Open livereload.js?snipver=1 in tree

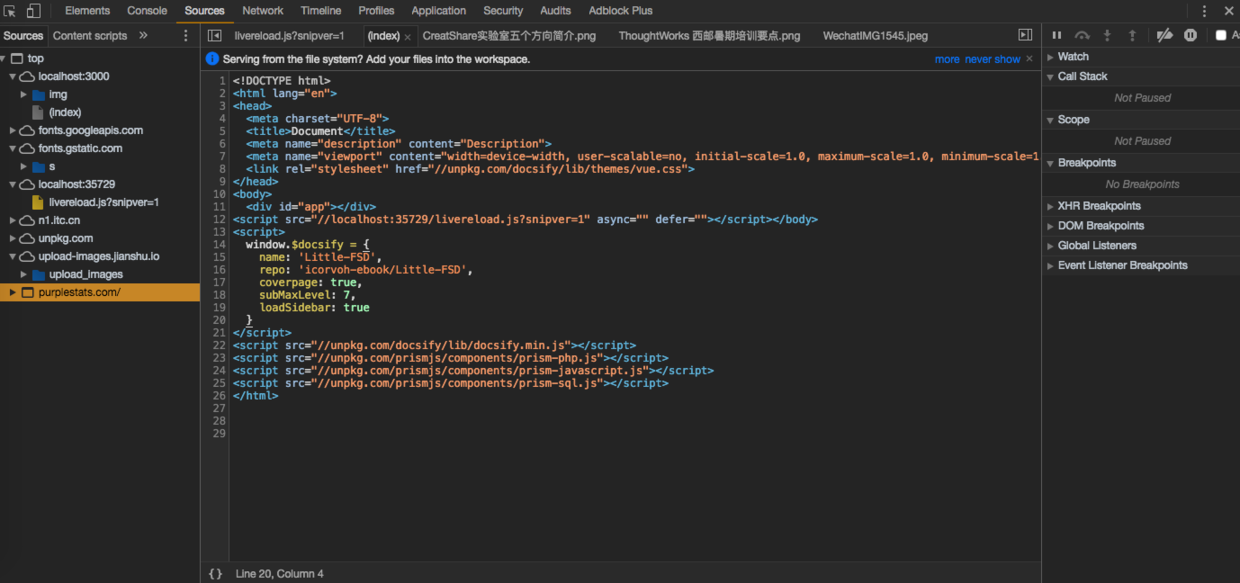tap(103, 202)
